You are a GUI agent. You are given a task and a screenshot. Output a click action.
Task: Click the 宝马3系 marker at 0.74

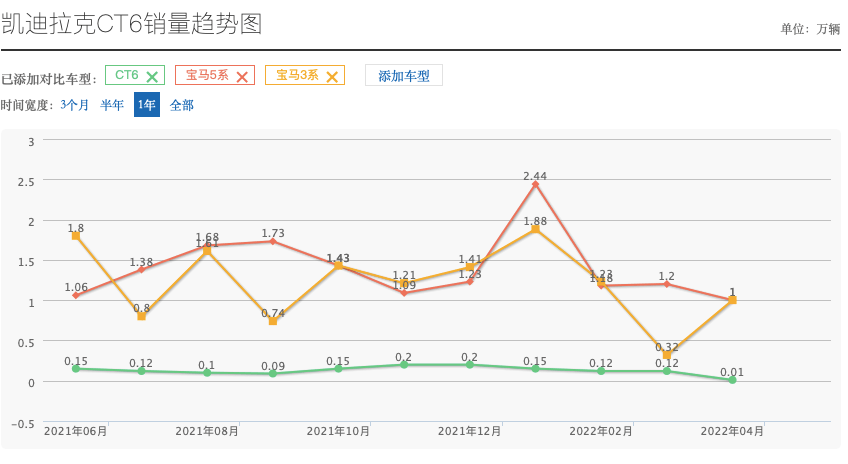click(x=273, y=321)
